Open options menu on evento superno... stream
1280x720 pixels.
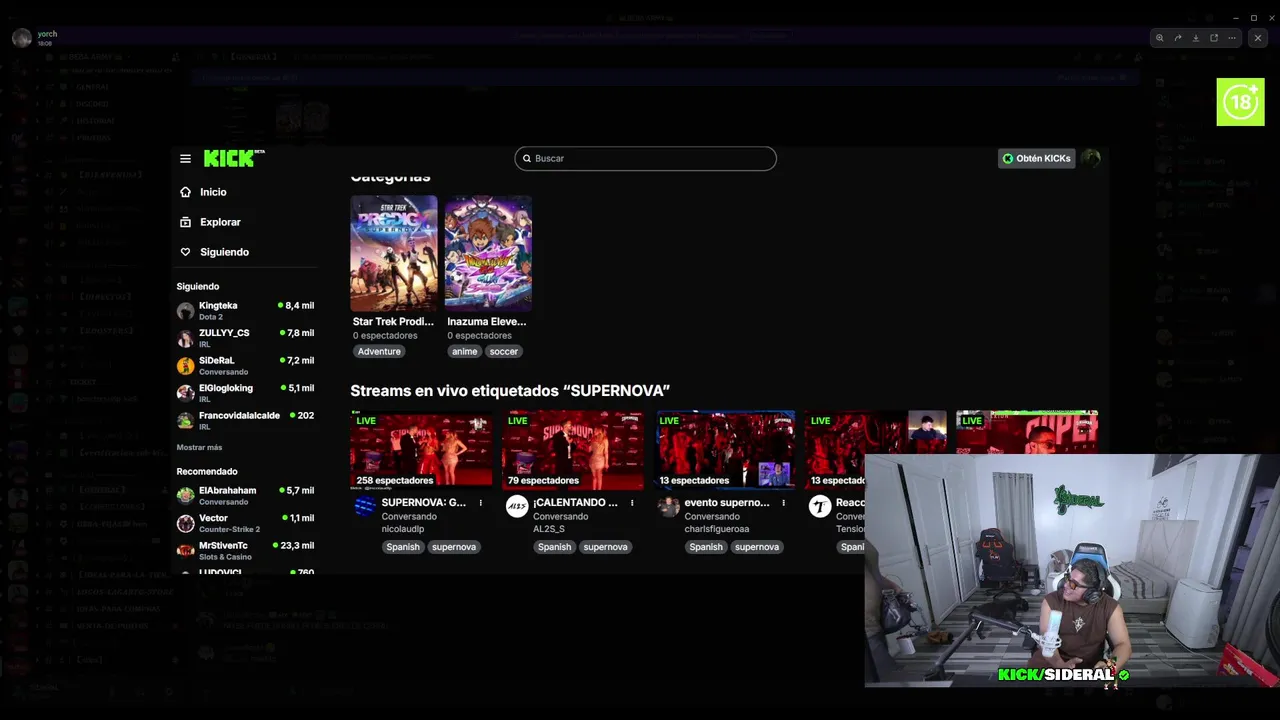point(783,503)
